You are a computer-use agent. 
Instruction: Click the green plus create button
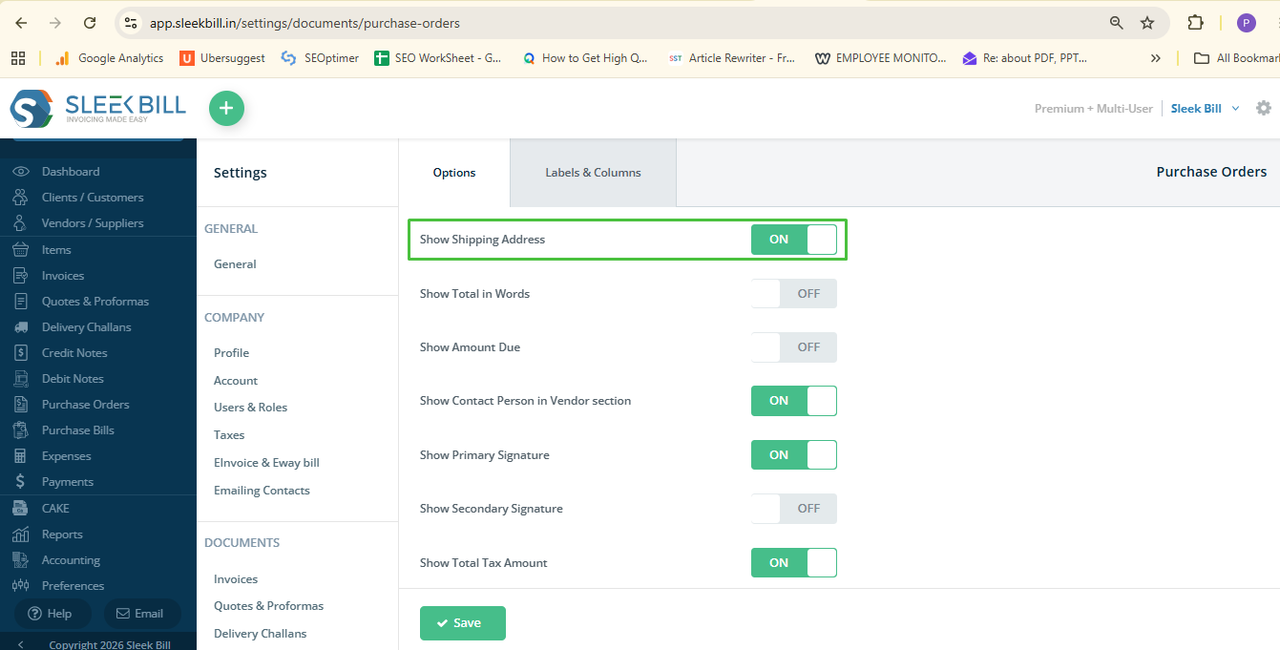pyautogui.click(x=226, y=108)
